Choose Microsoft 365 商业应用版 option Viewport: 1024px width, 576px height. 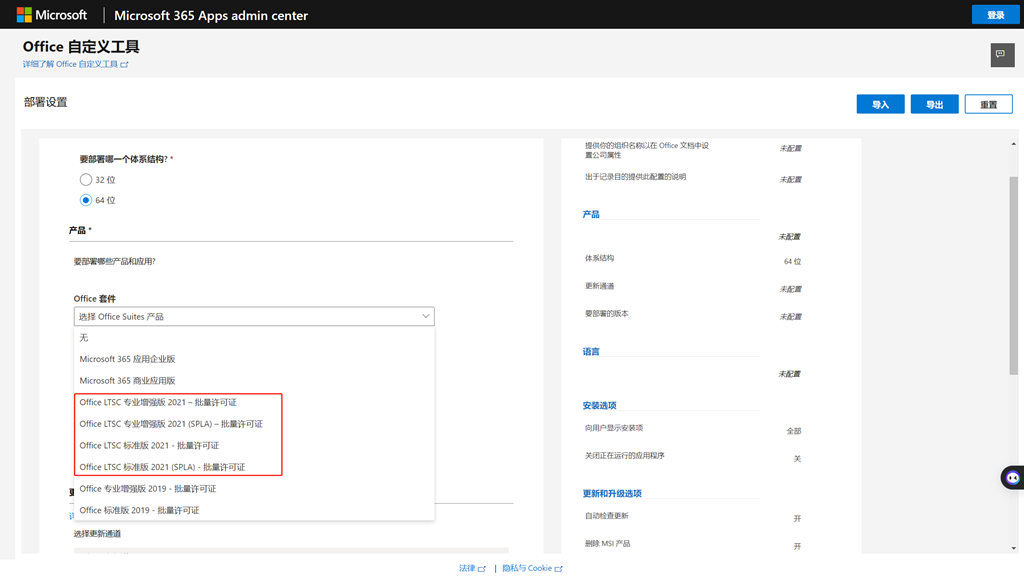pos(254,381)
